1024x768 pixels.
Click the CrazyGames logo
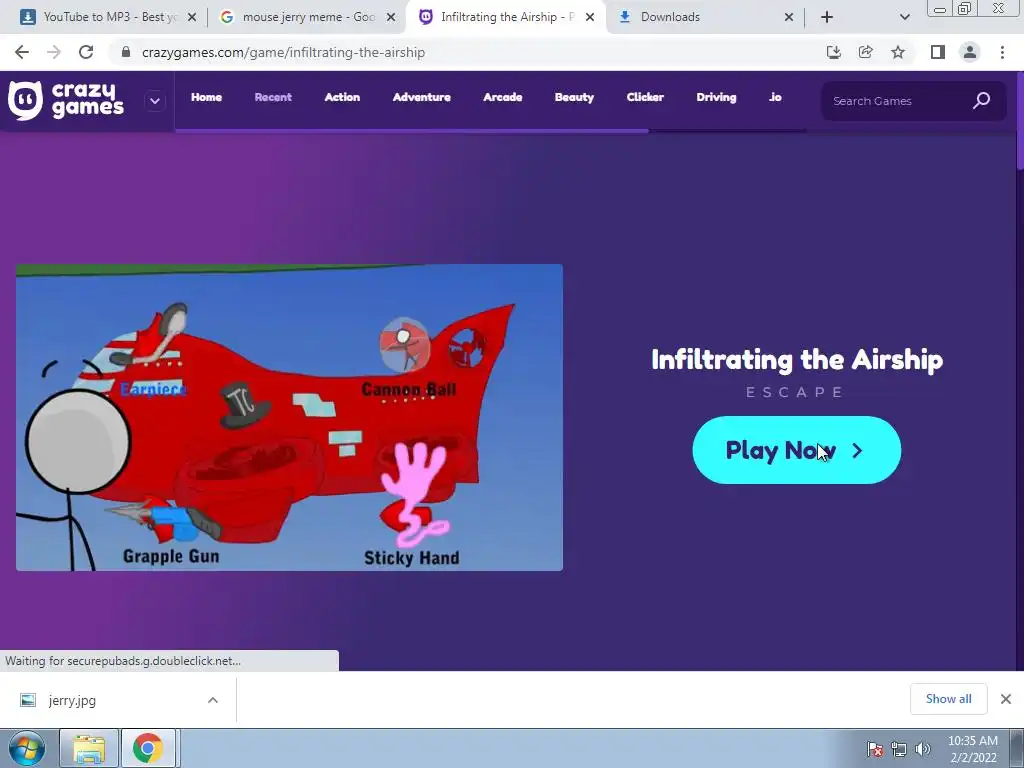click(65, 101)
